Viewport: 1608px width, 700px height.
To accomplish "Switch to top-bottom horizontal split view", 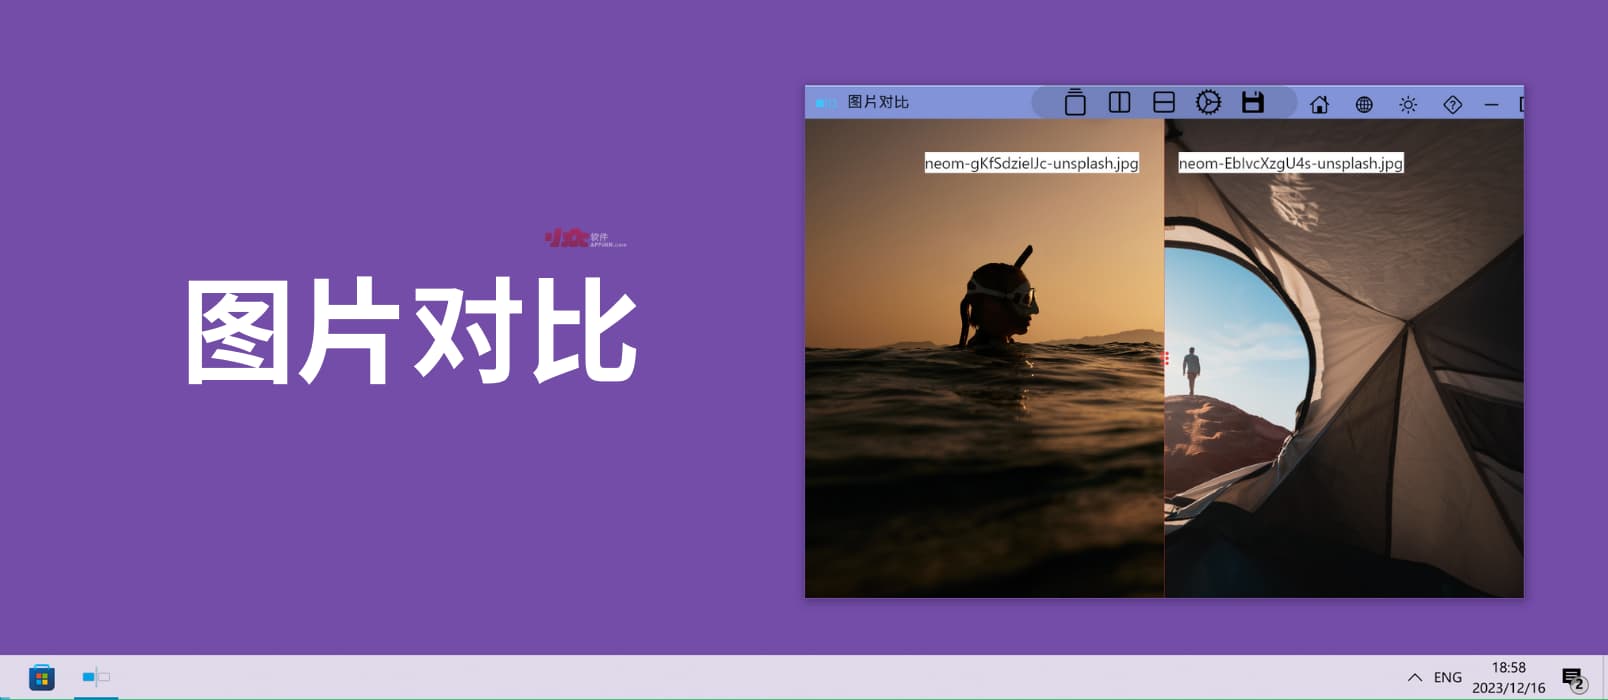I will (1163, 103).
